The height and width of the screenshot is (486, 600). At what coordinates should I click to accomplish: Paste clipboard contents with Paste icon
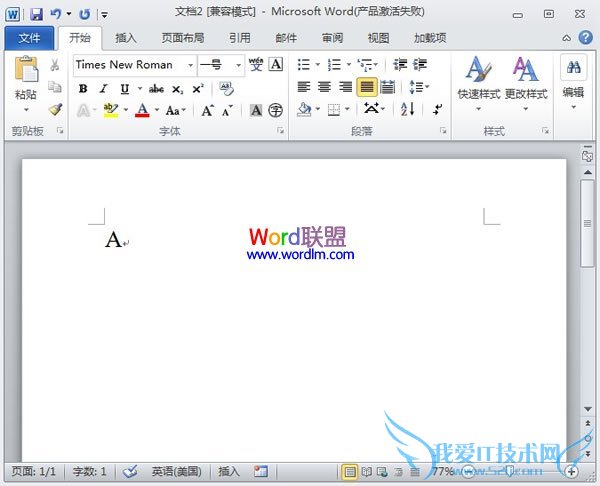point(26,69)
